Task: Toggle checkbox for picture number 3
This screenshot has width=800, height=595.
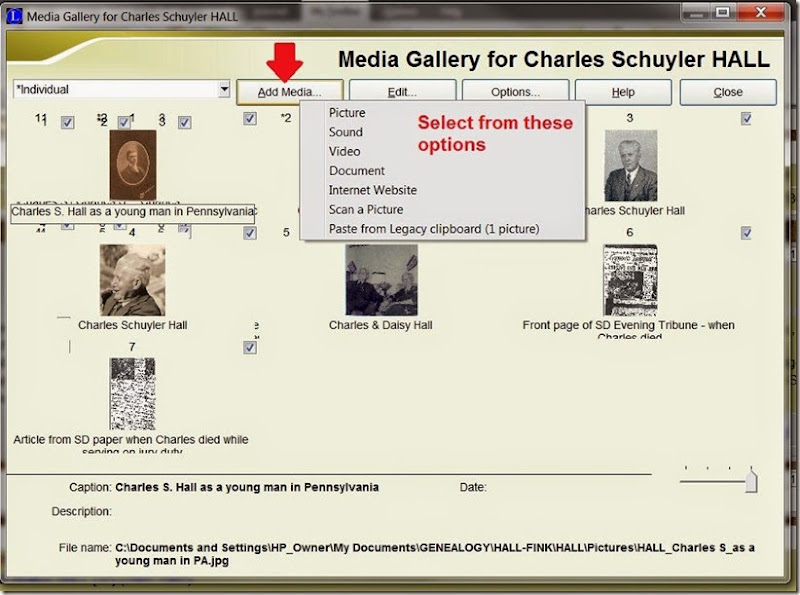Action: (x=746, y=119)
